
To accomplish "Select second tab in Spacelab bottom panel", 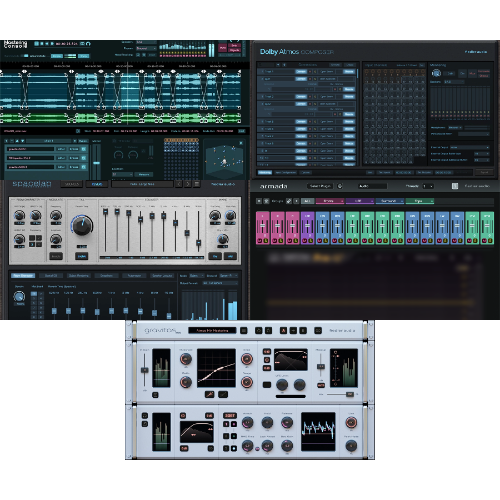I will (x=51, y=276).
